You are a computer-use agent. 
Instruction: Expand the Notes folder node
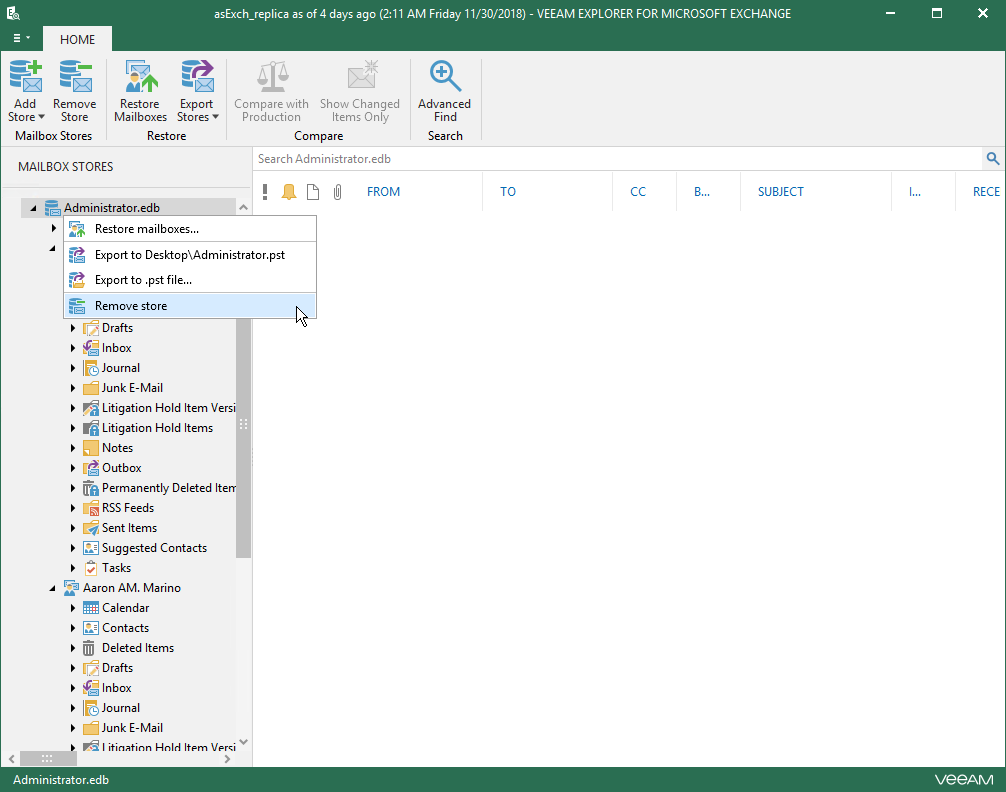pyautogui.click(x=72, y=448)
